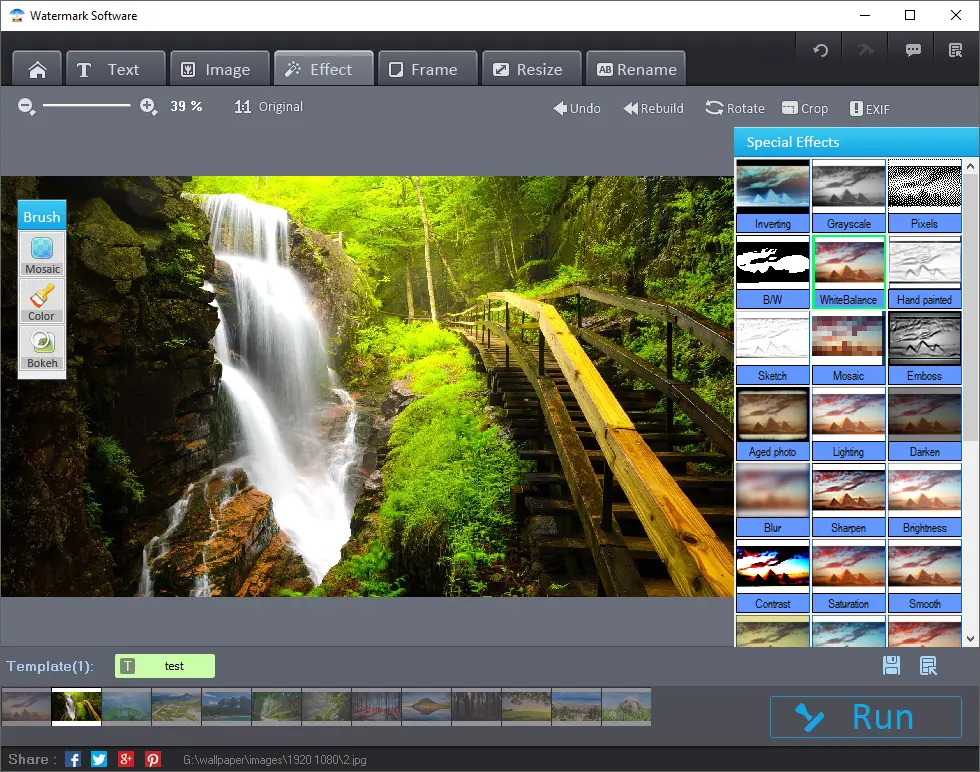This screenshot has width=980, height=772.
Task: Click the zoom out magnifier icon
Action: pyautogui.click(x=26, y=106)
